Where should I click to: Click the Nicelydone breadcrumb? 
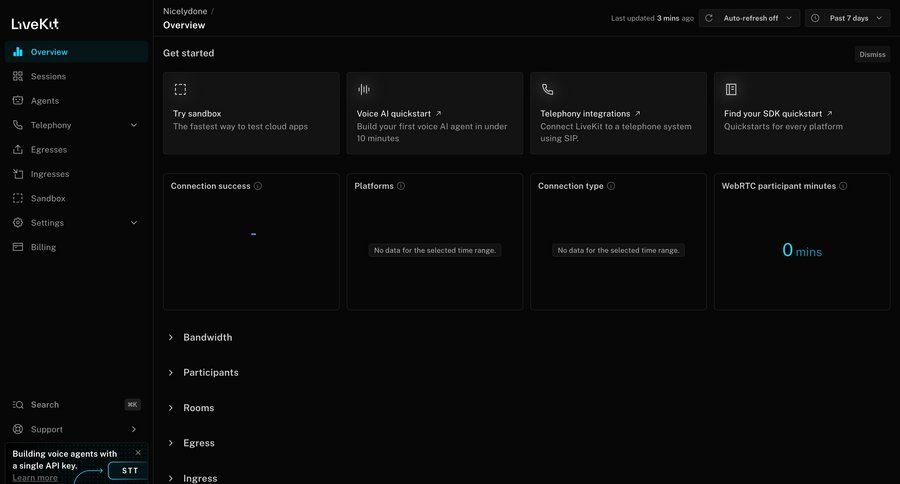pyautogui.click(x=185, y=11)
